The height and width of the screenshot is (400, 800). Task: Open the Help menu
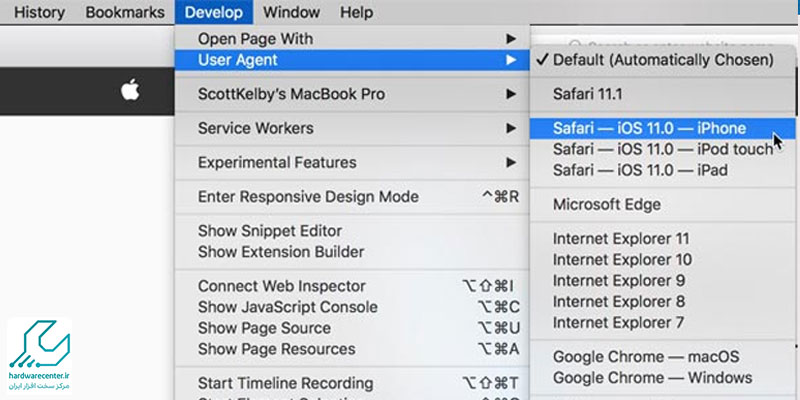pyautogui.click(x=356, y=12)
